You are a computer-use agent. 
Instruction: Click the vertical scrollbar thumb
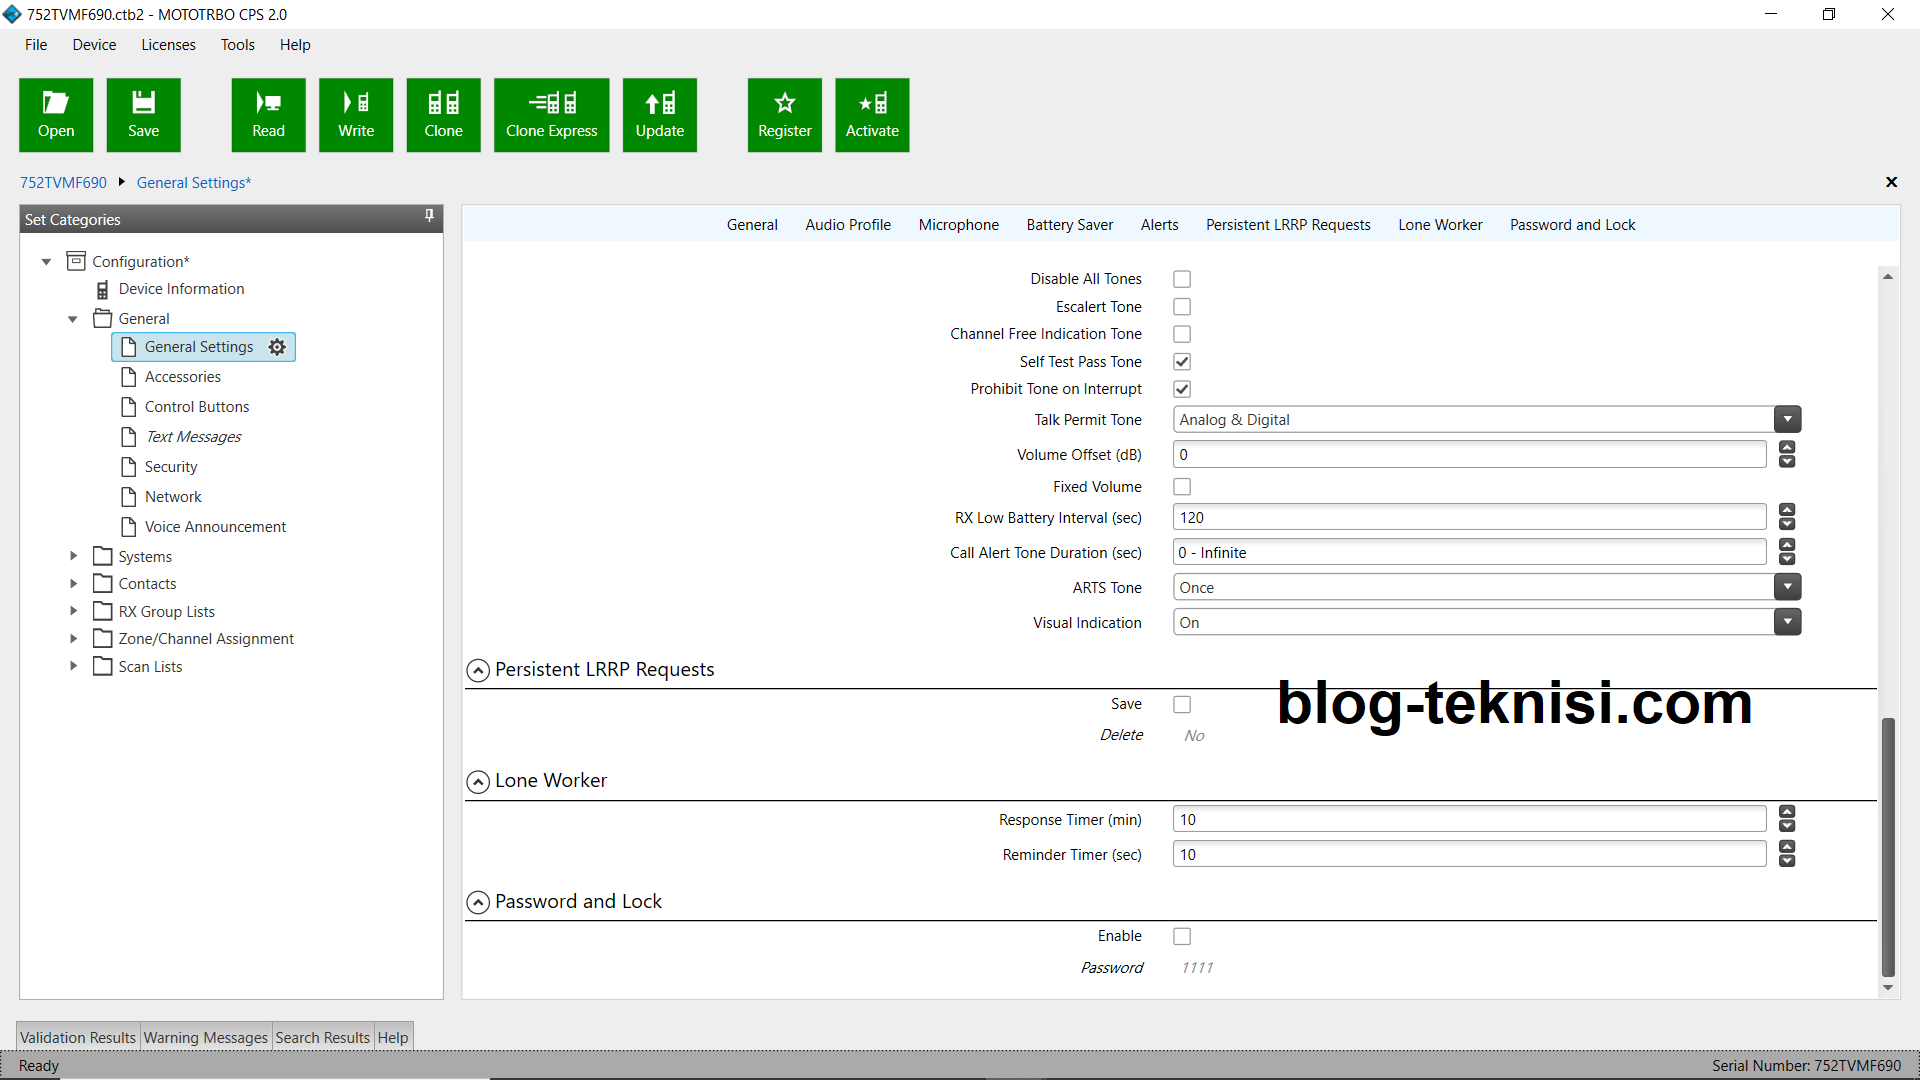point(1888,845)
